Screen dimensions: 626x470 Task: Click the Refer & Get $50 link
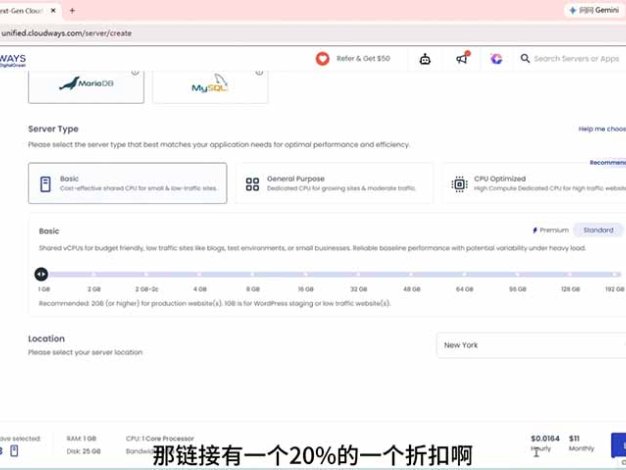pyautogui.click(x=363, y=58)
